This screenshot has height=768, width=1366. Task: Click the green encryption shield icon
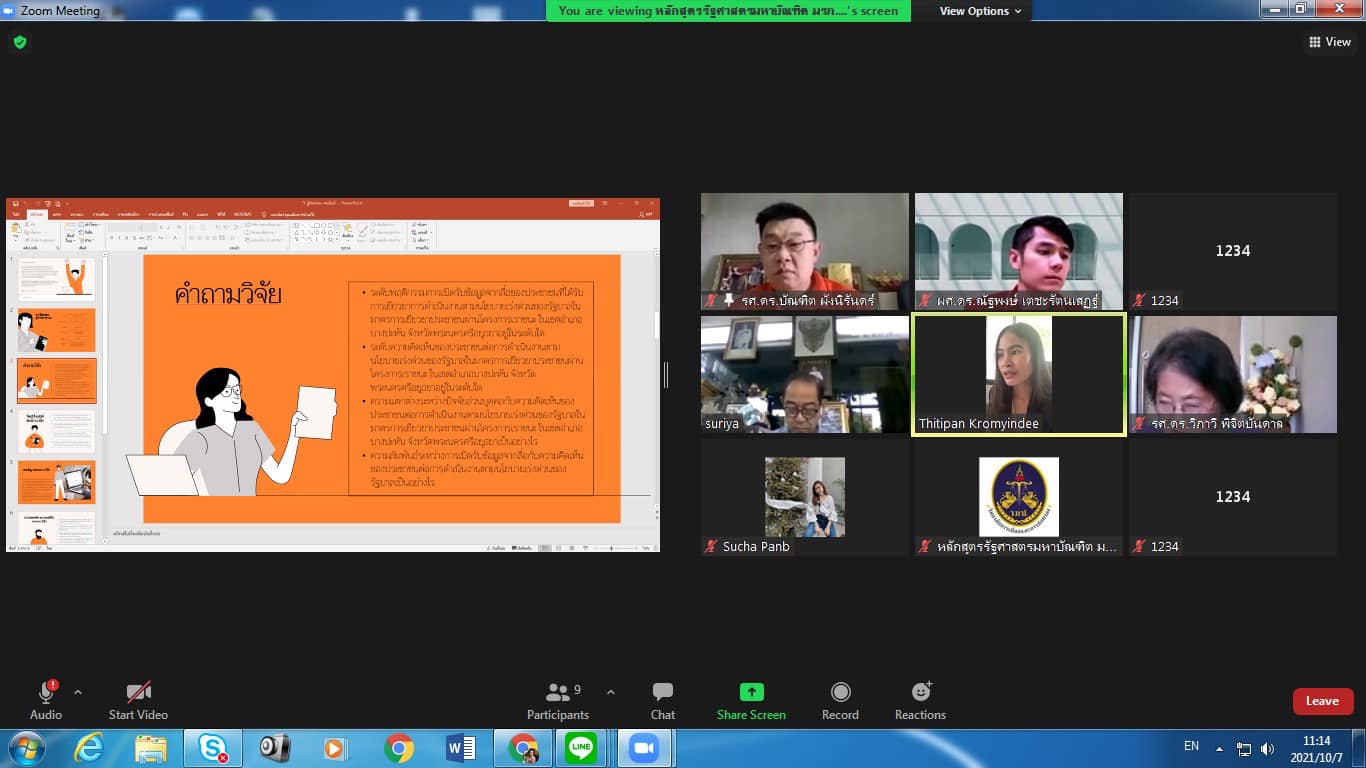point(20,42)
